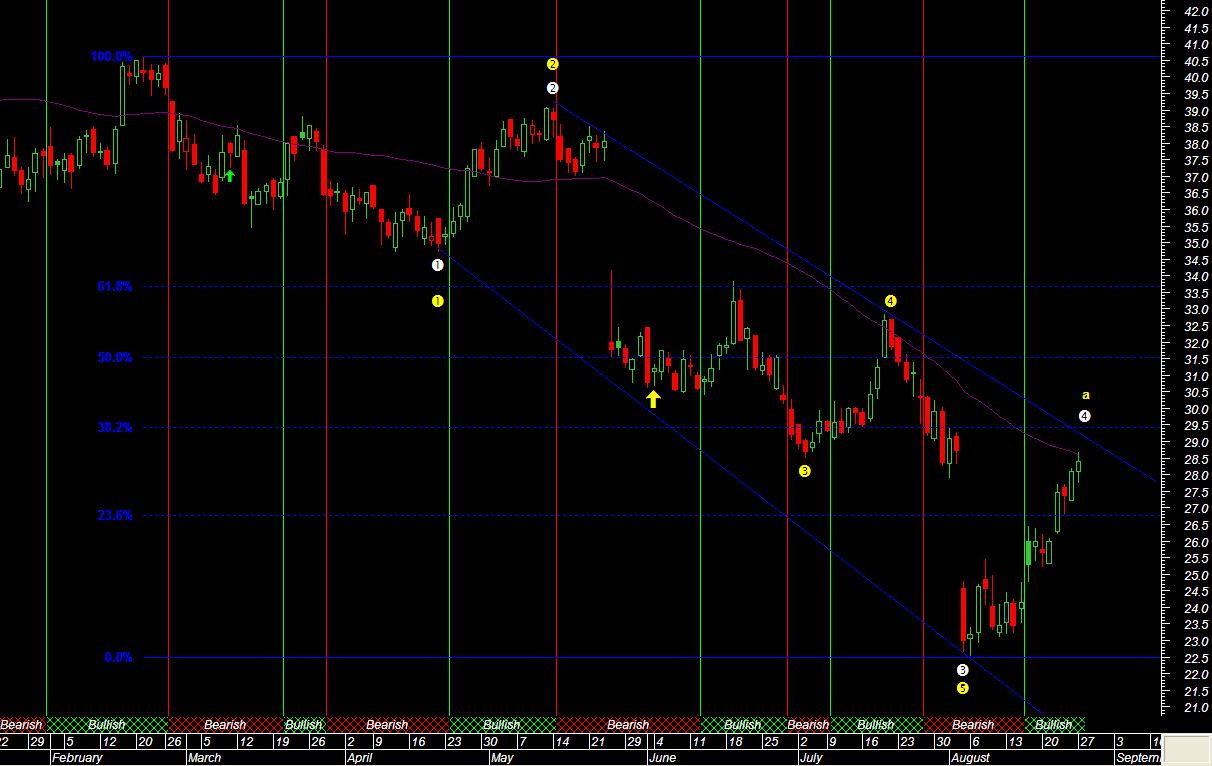Image resolution: width=1212 pixels, height=766 pixels.
Task: Click the 22.5 price on the right scale
Action: [x=1196, y=658]
